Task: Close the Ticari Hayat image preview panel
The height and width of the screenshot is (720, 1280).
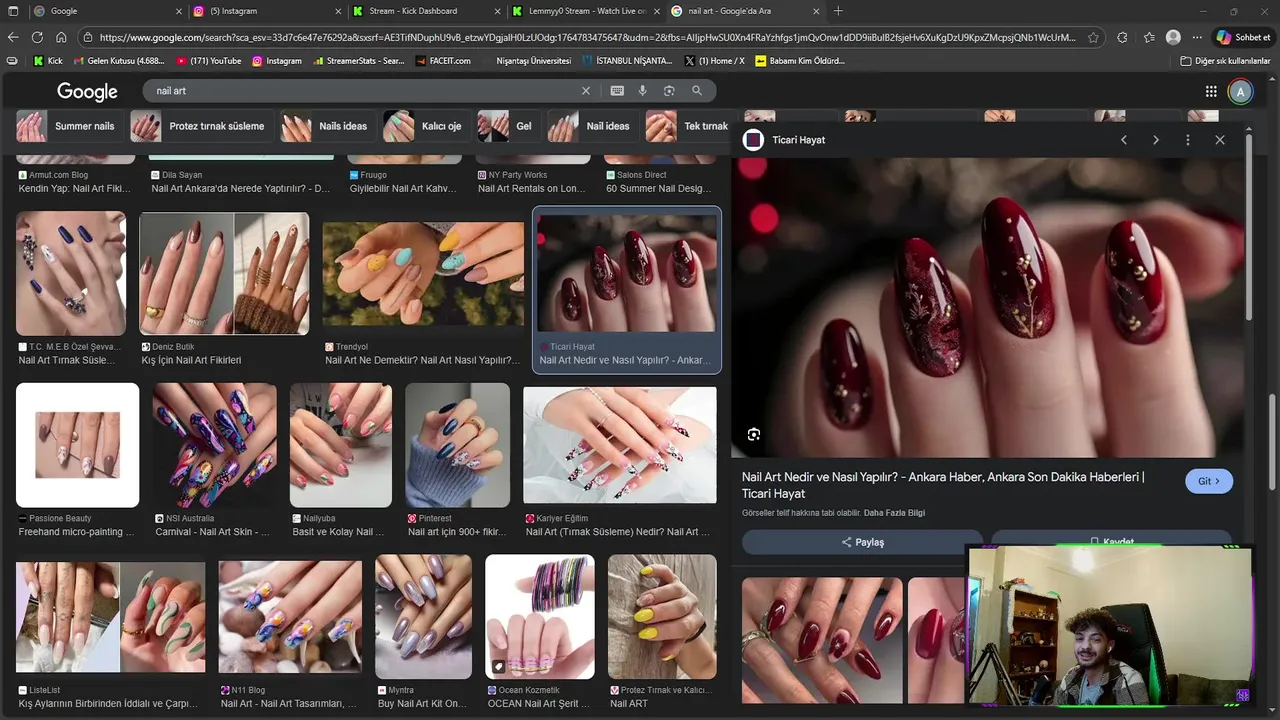Action: (1220, 140)
